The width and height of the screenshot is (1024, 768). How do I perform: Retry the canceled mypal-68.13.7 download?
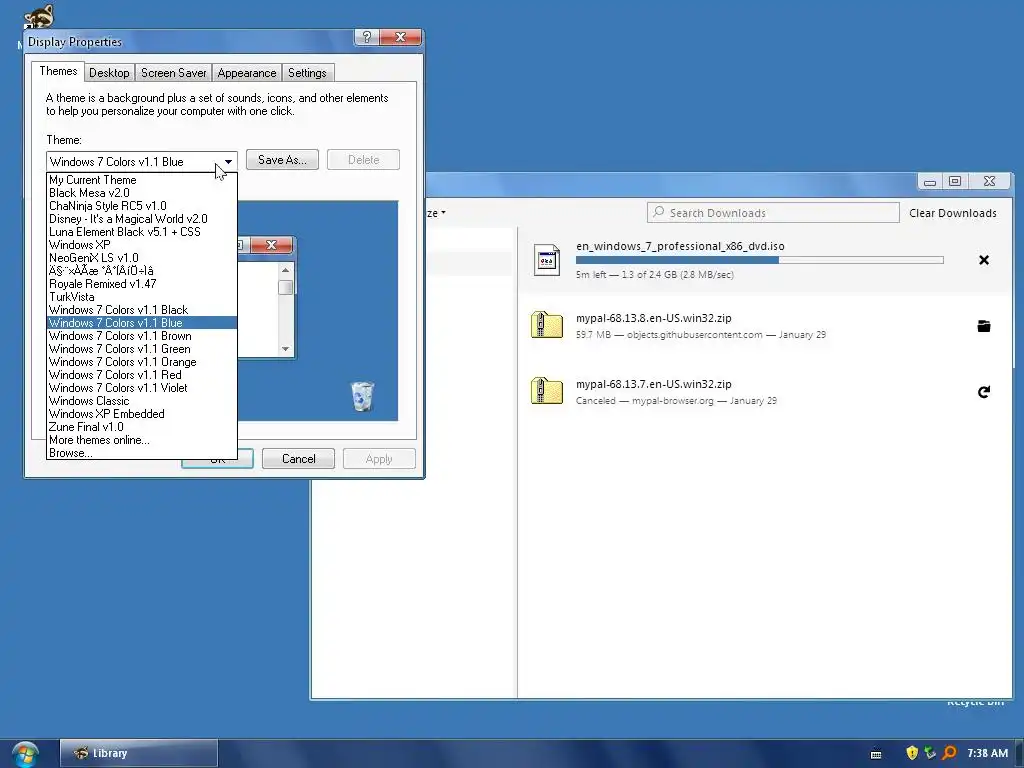point(984,392)
